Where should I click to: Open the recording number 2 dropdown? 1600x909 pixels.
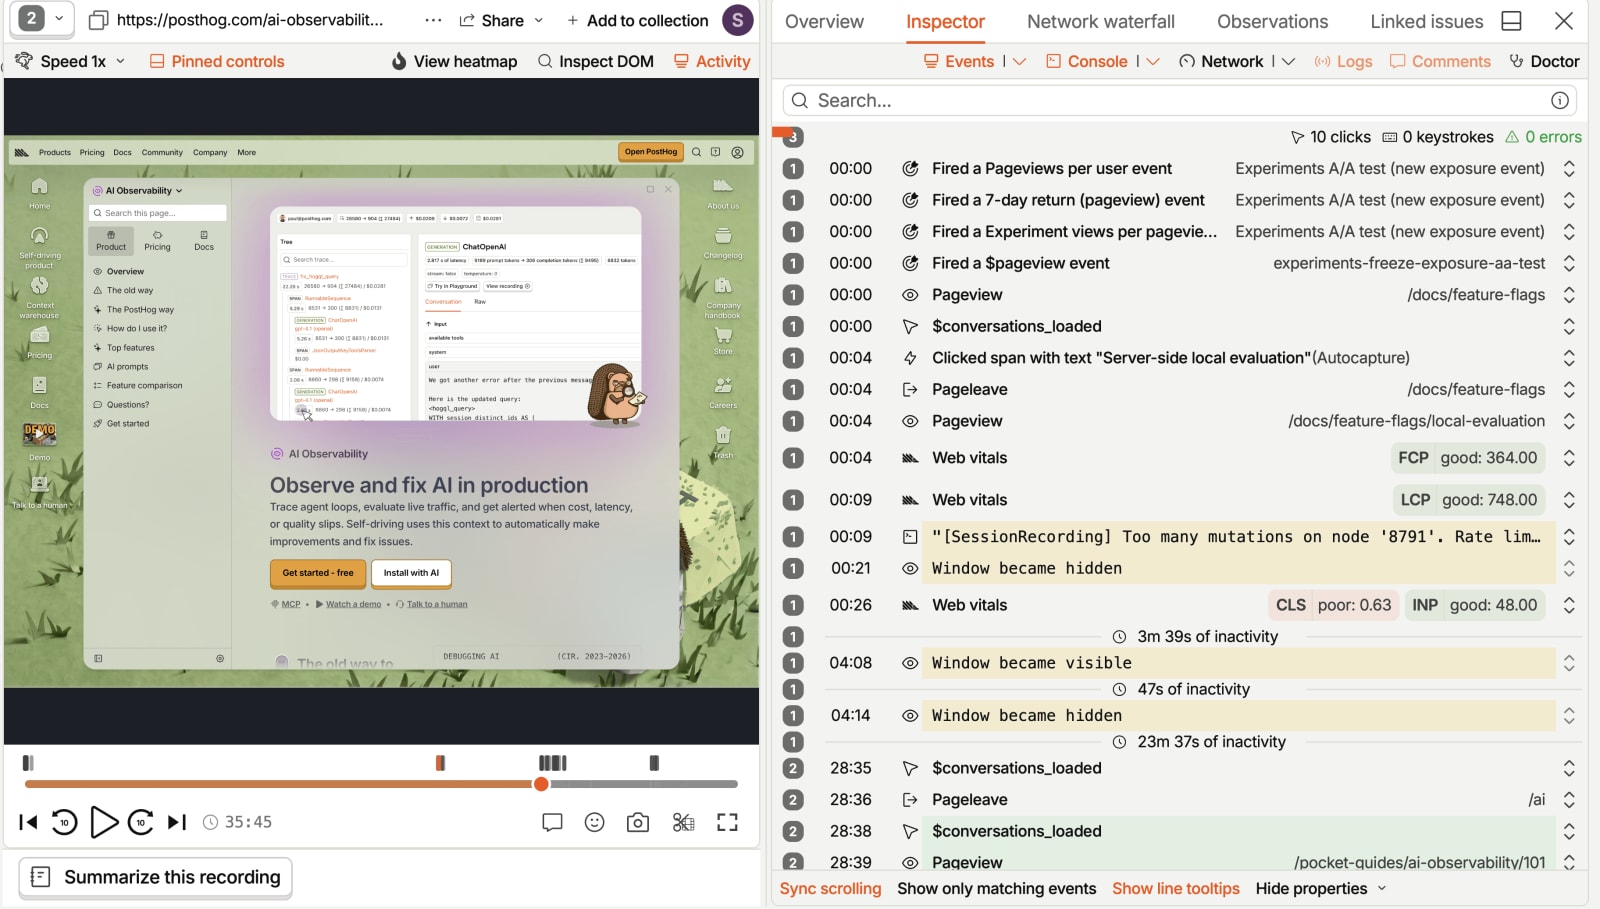point(41,18)
